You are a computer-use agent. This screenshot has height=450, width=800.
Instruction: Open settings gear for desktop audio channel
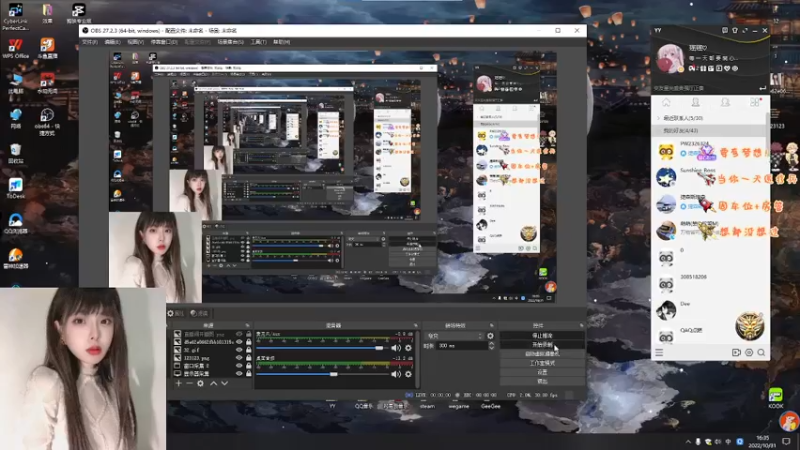(408, 374)
